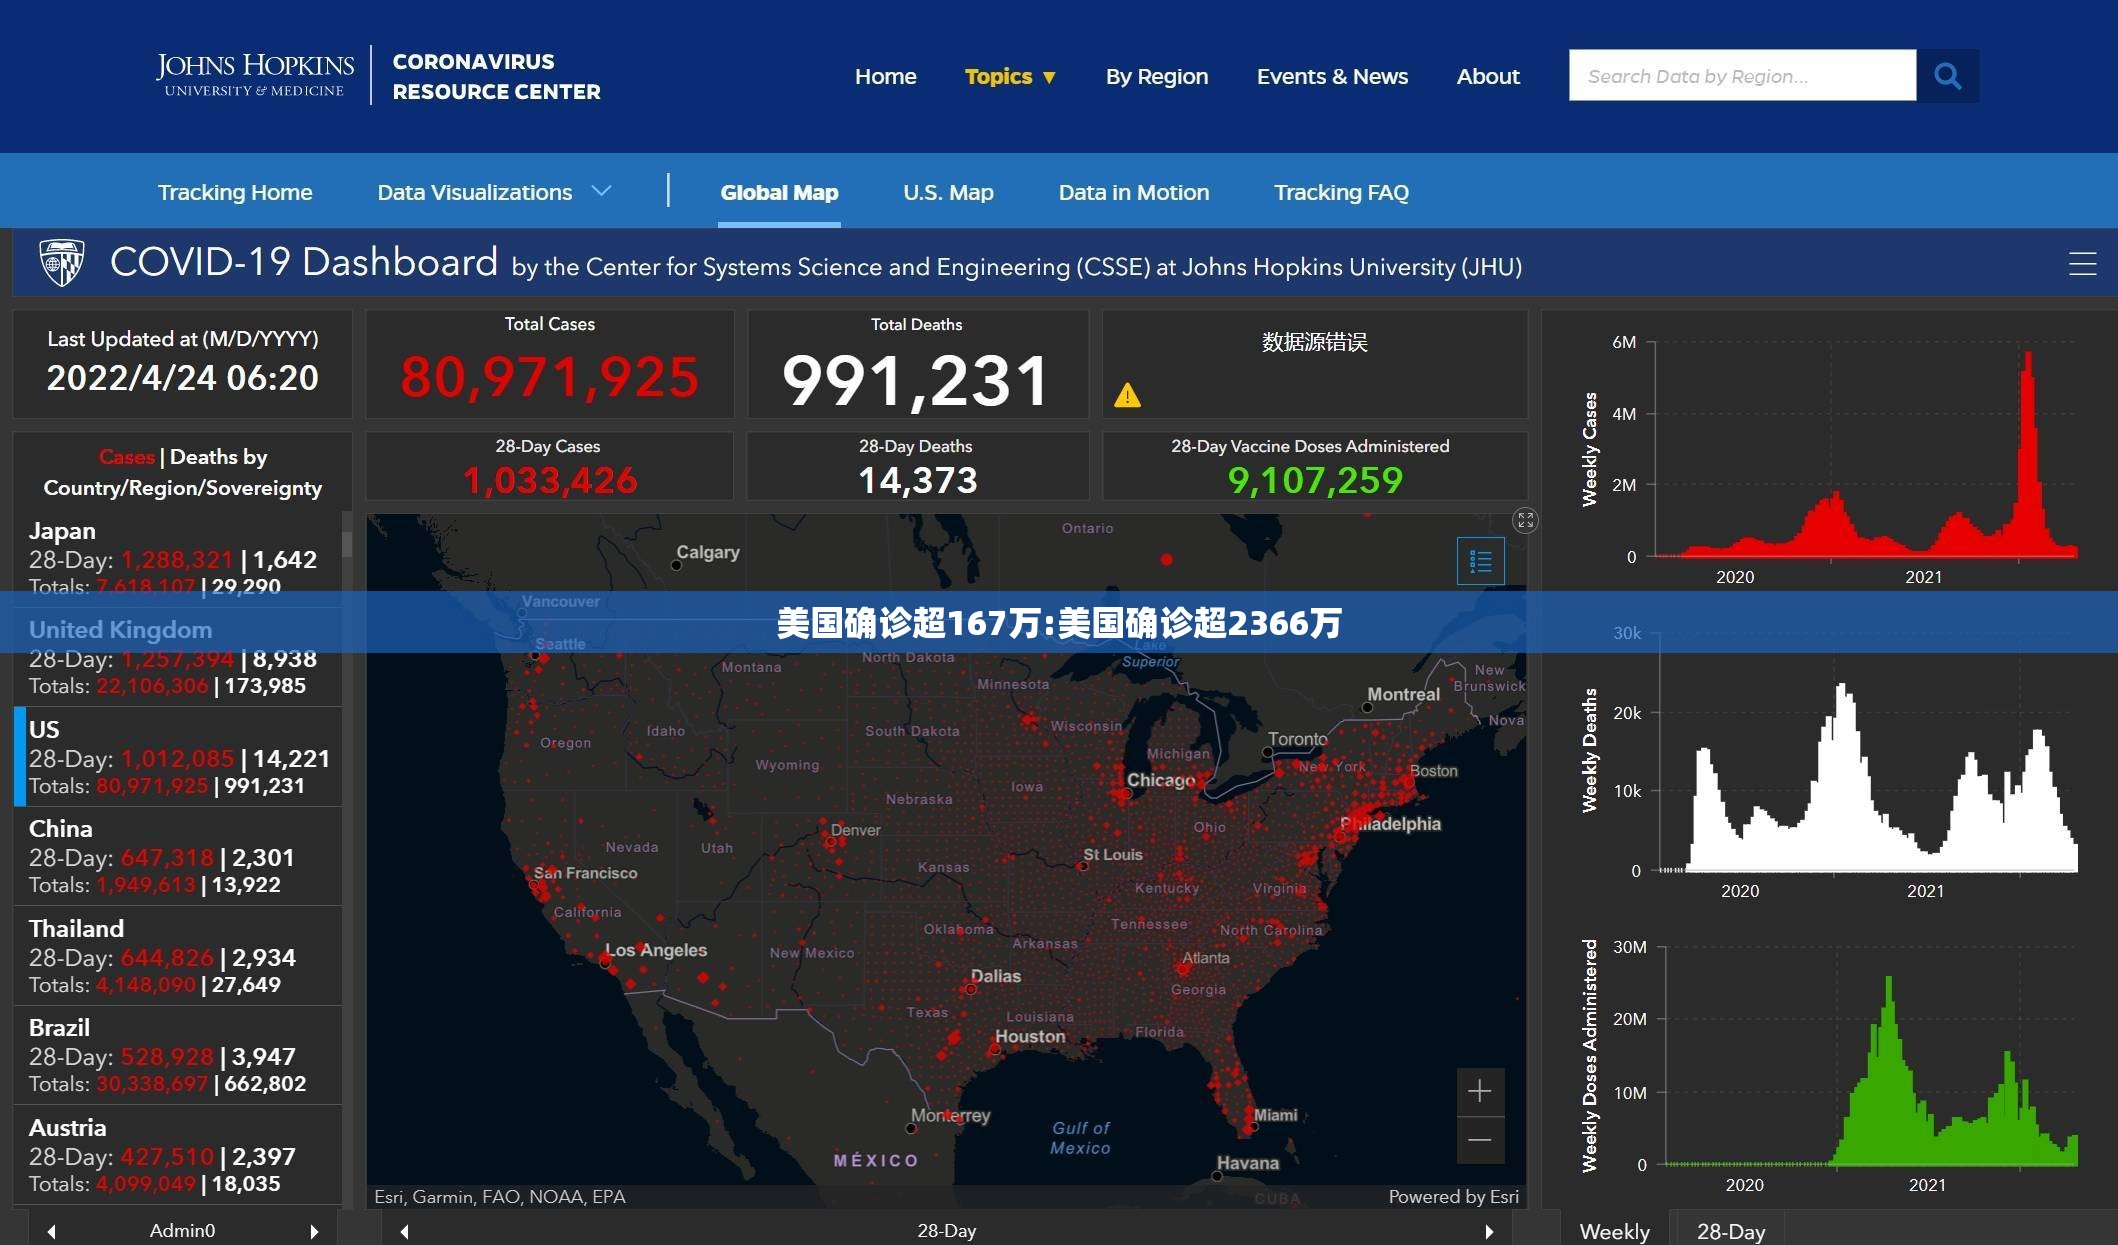Click 28-Day Vaccine Doses 9,107,259 value
The width and height of the screenshot is (2118, 1245).
coord(1315,480)
